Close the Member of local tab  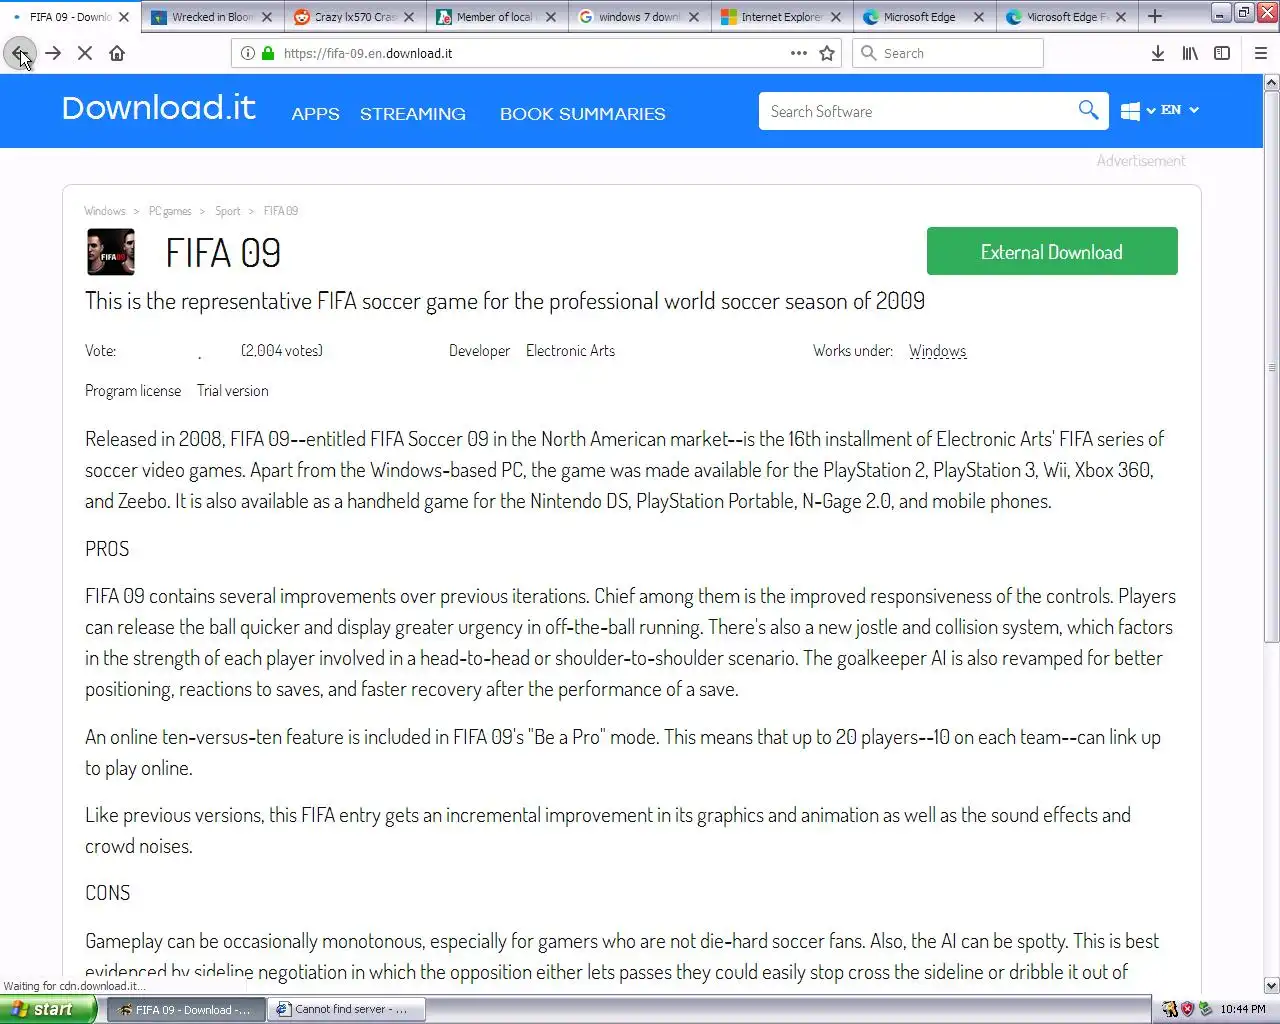(551, 17)
